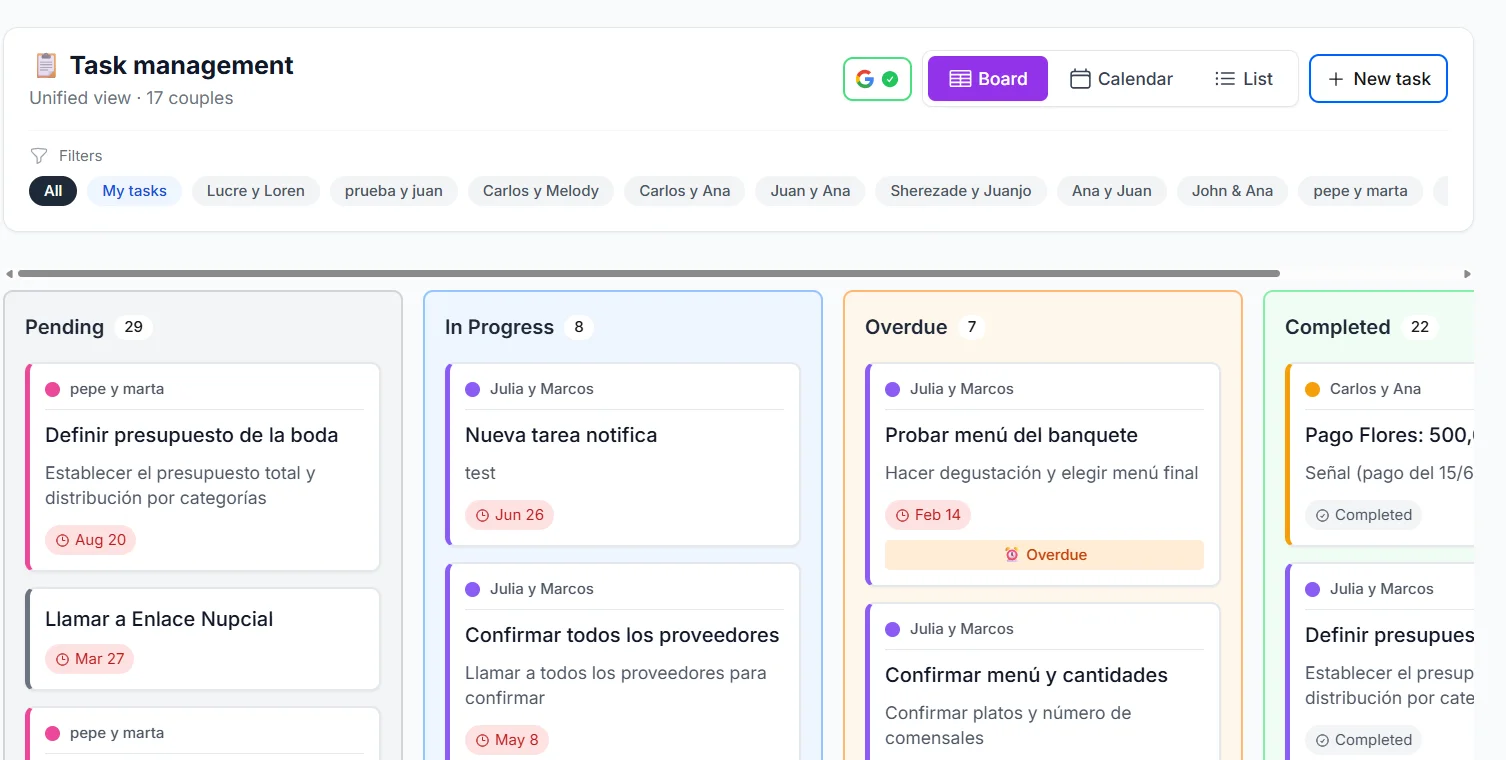The image size is (1506, 760).
Task: Click the clock icon on May 8 badge
Action: (482, 740)
